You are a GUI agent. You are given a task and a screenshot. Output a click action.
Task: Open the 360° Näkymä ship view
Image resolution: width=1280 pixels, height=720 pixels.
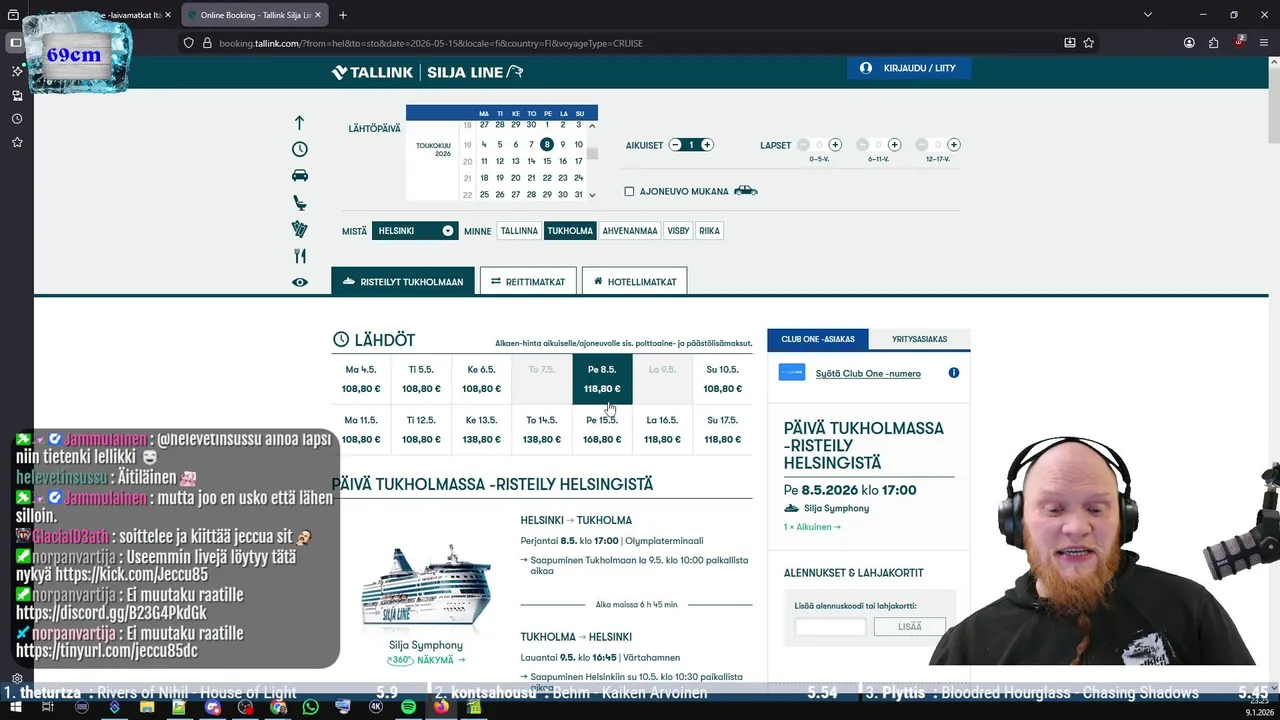[425, 660]
